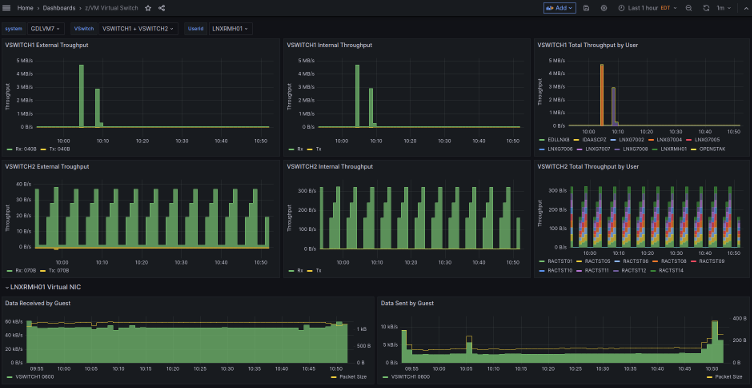Image resolution: width=752 pixels, height=388 pixels.
Task: Open dashboard settings gear icon
Action: coord(604,8)
